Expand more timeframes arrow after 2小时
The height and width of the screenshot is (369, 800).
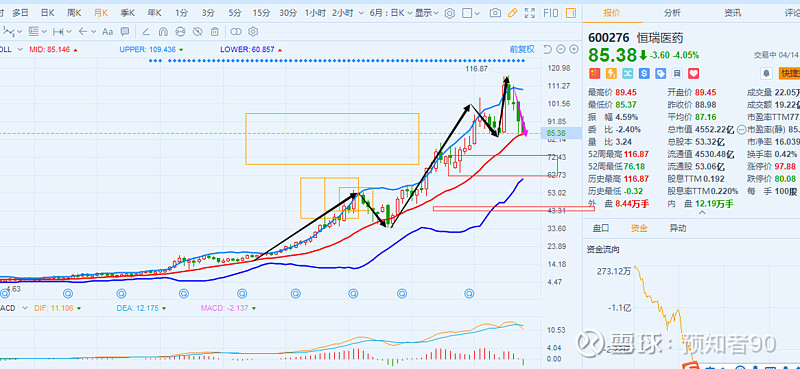point(361,13)
